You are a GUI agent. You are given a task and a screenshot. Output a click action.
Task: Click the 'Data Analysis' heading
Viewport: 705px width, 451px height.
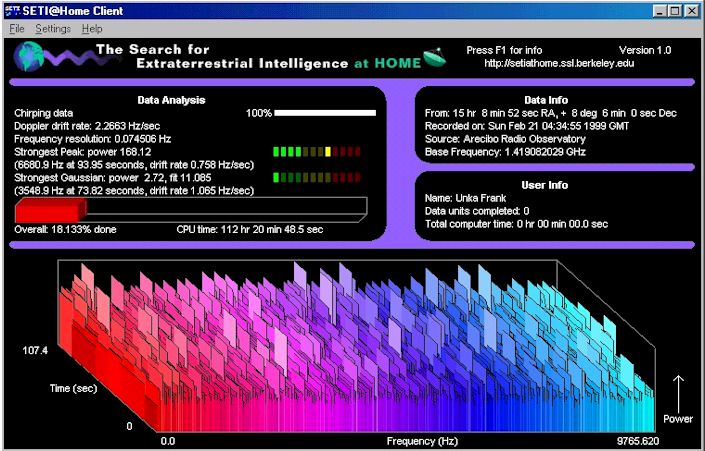click(x=171, y=100)
